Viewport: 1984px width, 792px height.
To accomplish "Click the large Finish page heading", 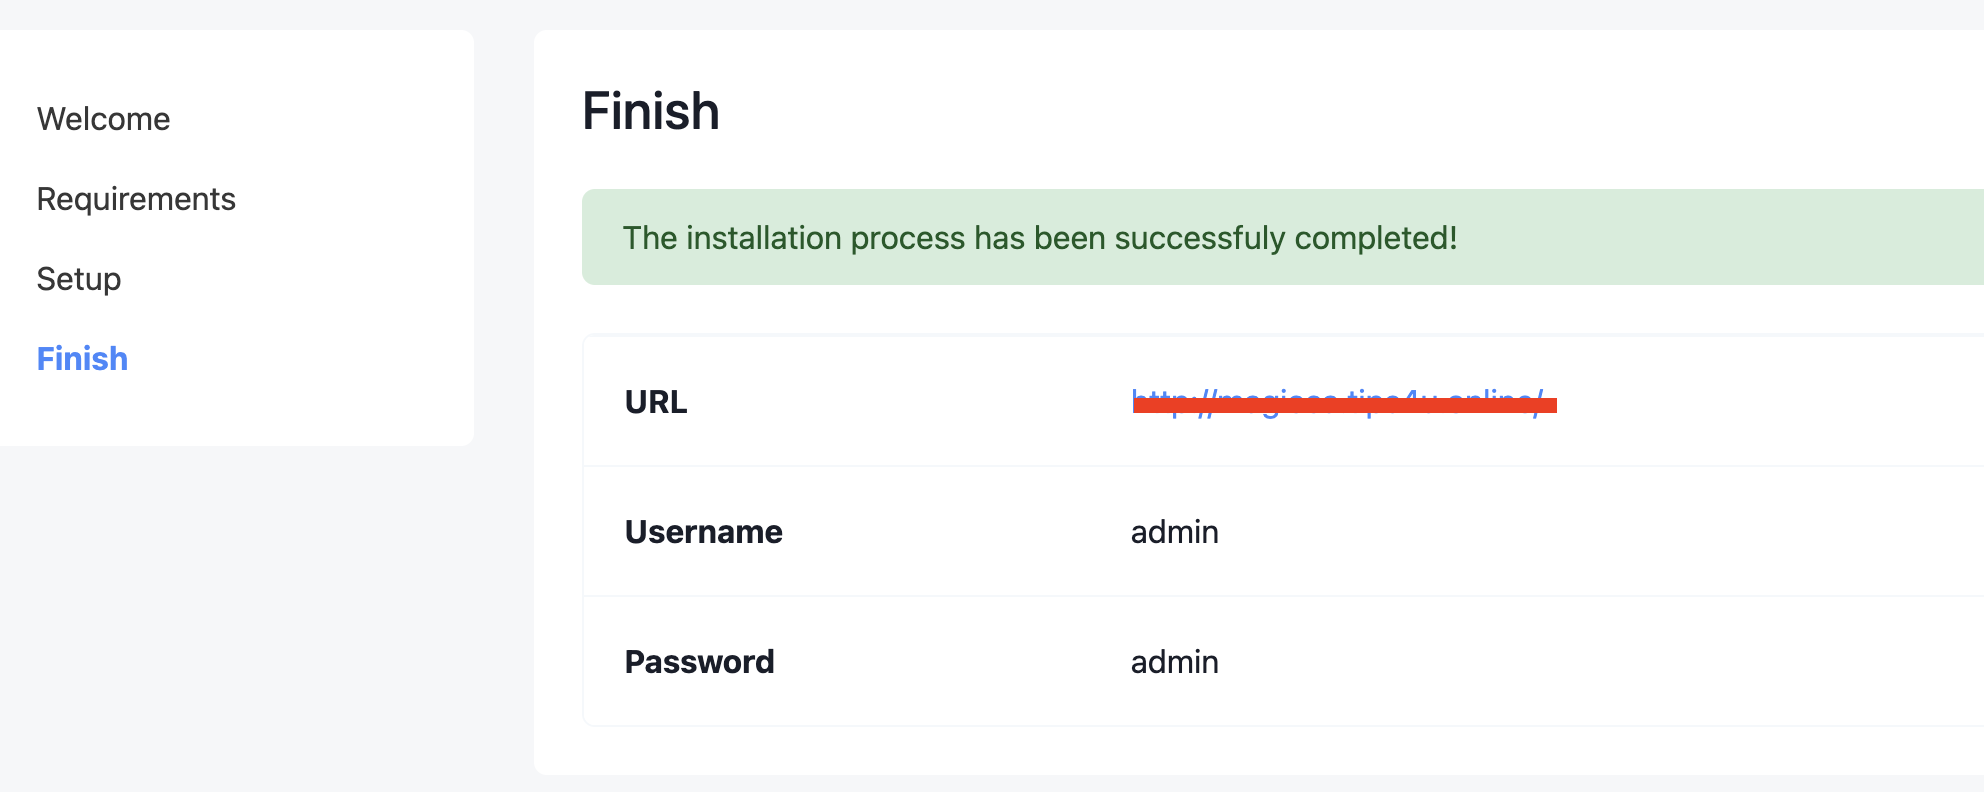I will tap(651, 111).
